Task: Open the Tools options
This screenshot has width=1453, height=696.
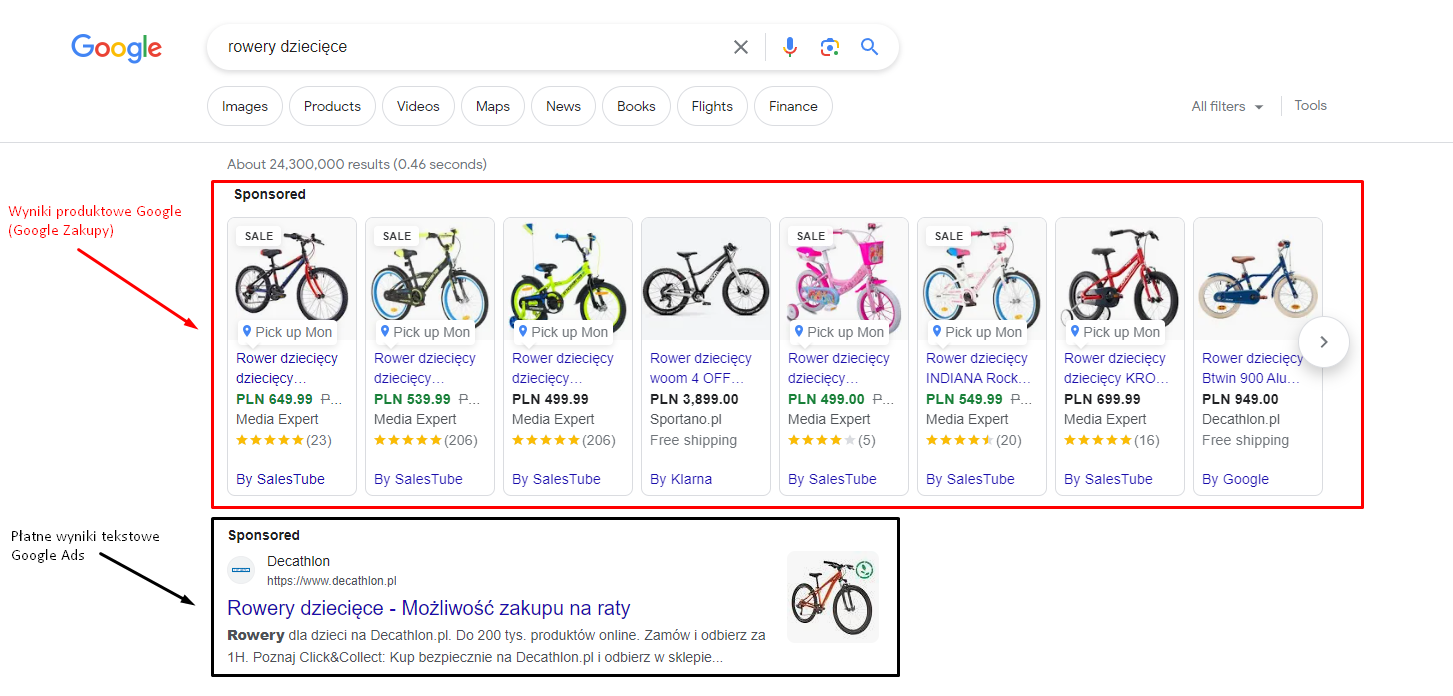Action: point(1310,105)
